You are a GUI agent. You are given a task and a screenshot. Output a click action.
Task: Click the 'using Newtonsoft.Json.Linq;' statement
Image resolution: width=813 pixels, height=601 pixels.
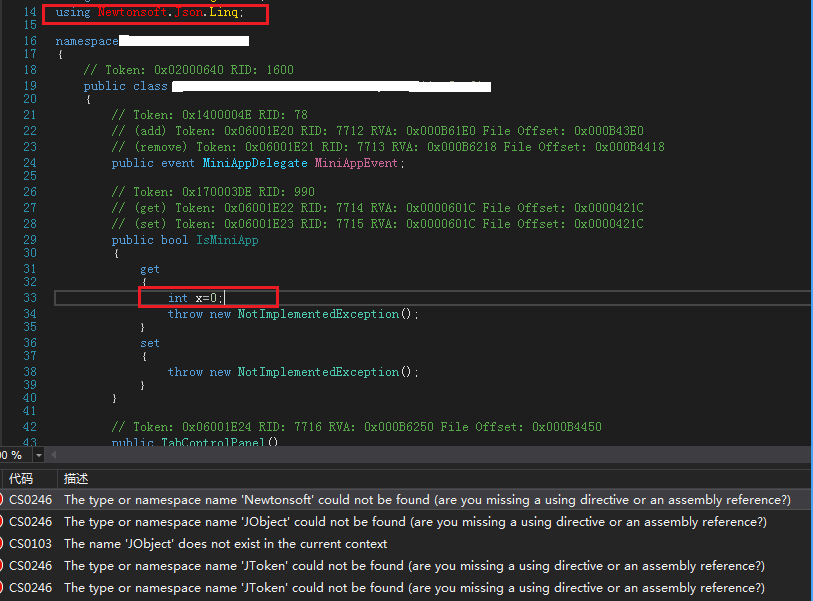tap(150, 12)
